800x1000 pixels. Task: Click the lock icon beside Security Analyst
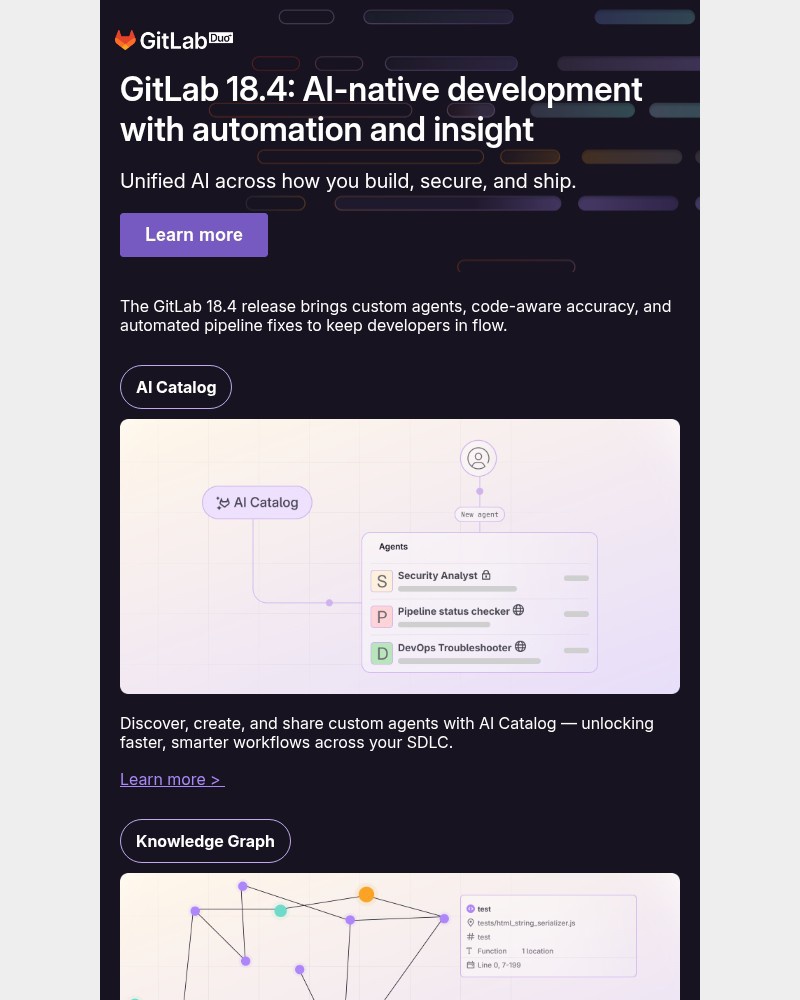486,575
